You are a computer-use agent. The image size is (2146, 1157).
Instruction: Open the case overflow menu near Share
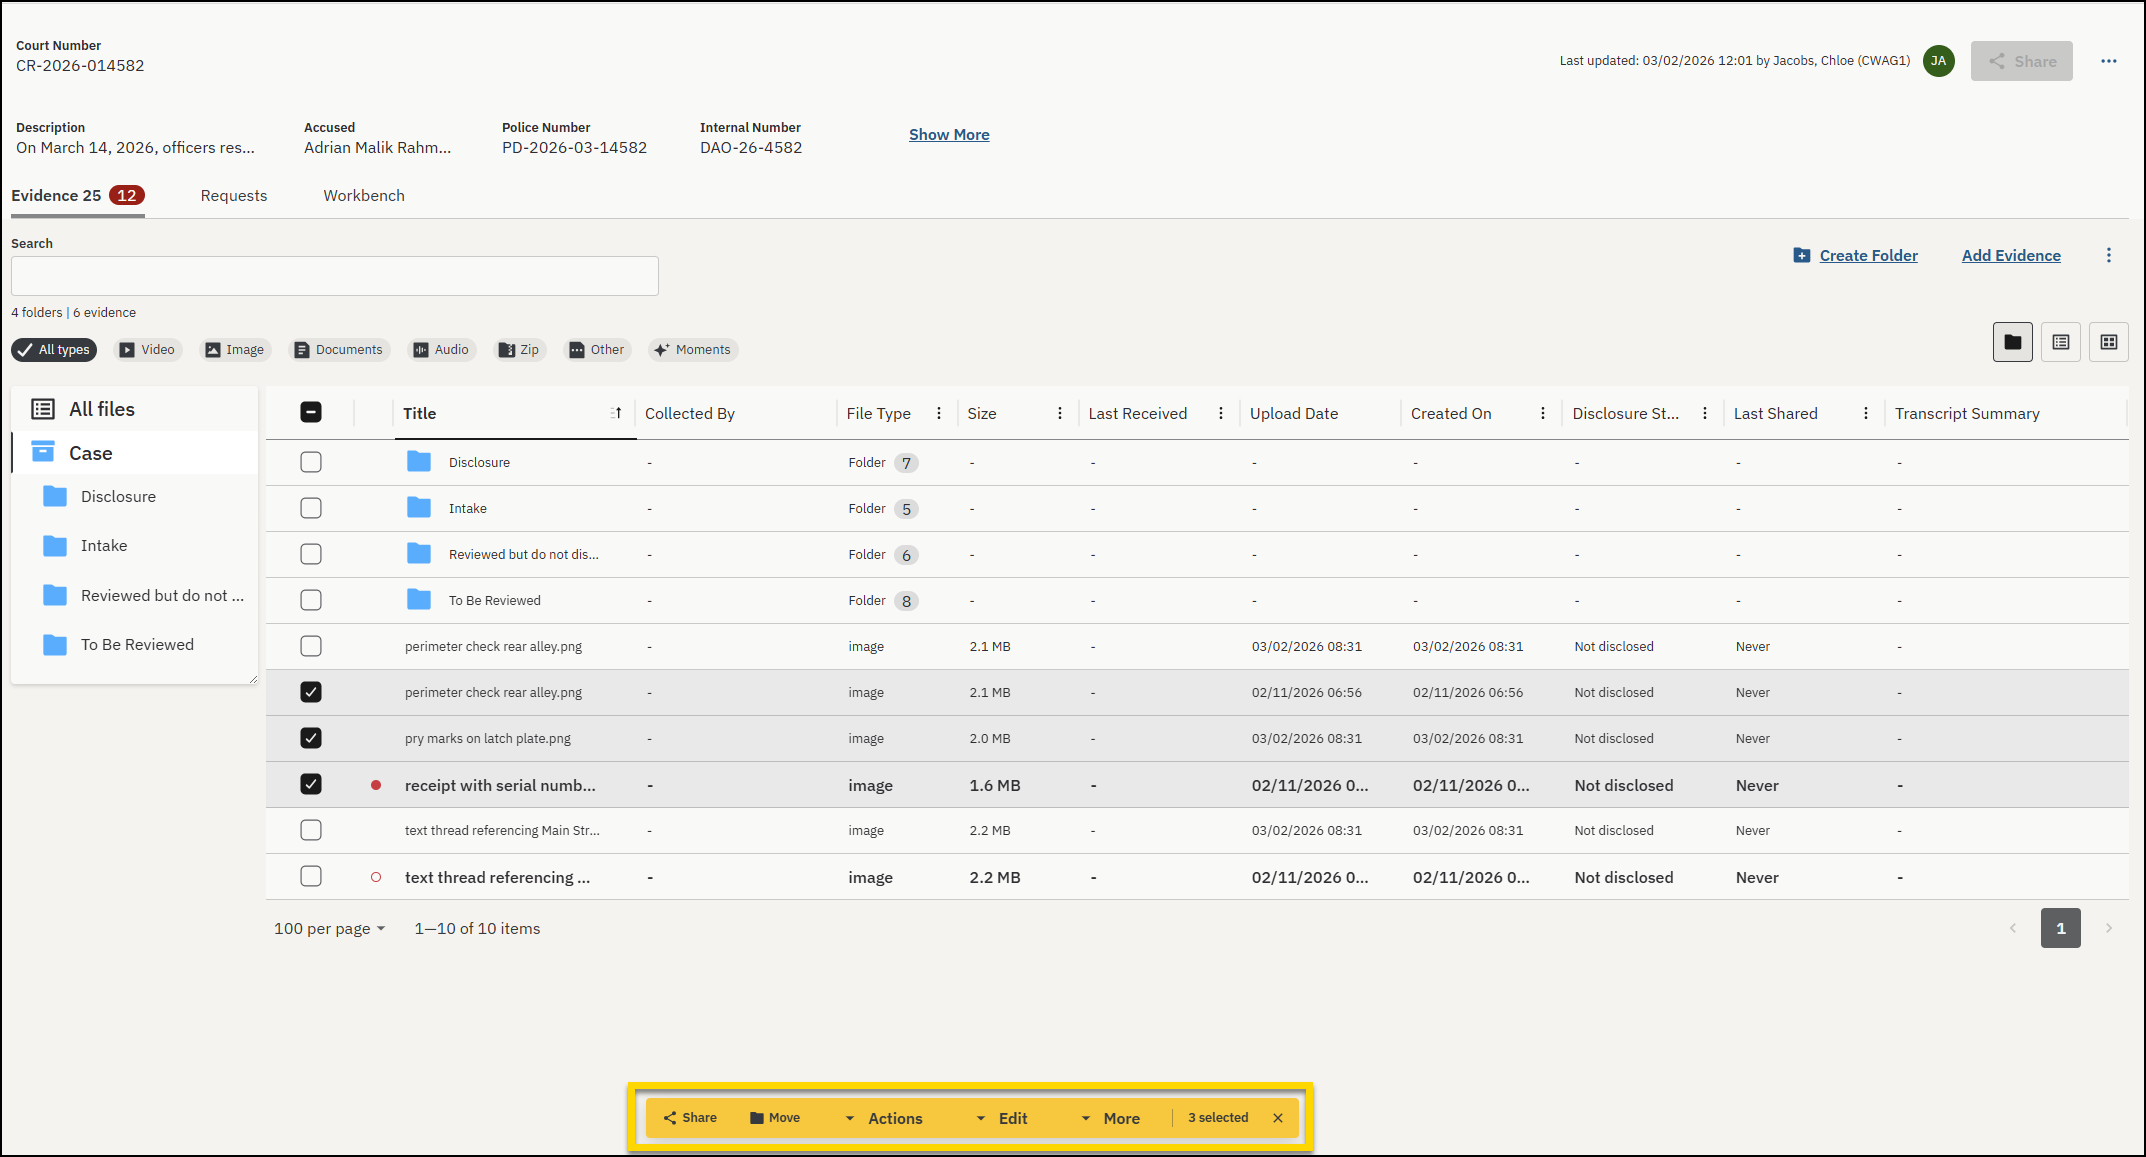[2109, 60]
